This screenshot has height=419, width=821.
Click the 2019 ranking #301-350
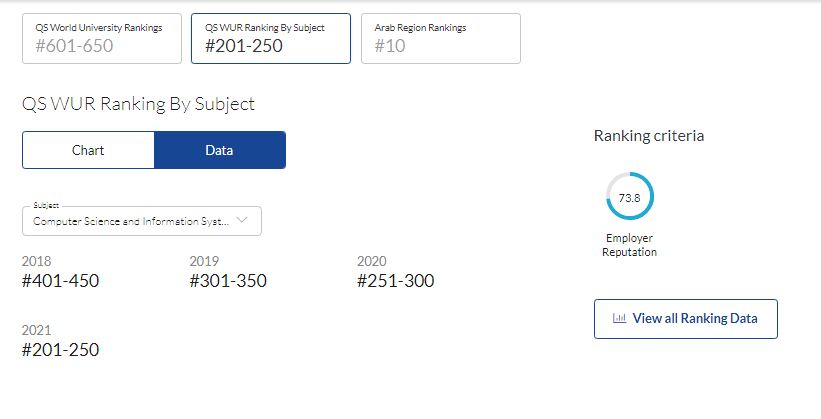pos(228,281)
